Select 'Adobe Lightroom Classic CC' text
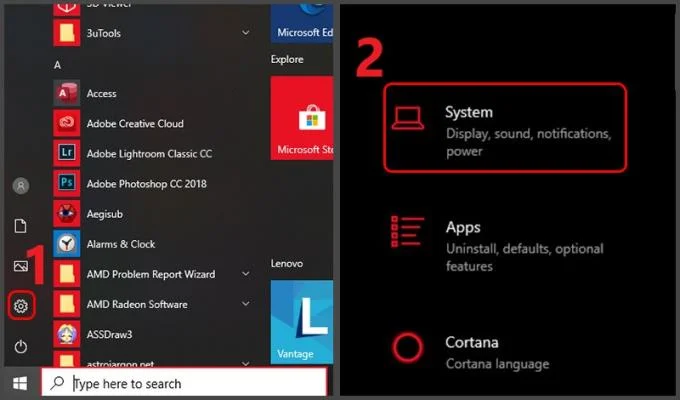The image size is (680, 400). click(x=150, y=154)
